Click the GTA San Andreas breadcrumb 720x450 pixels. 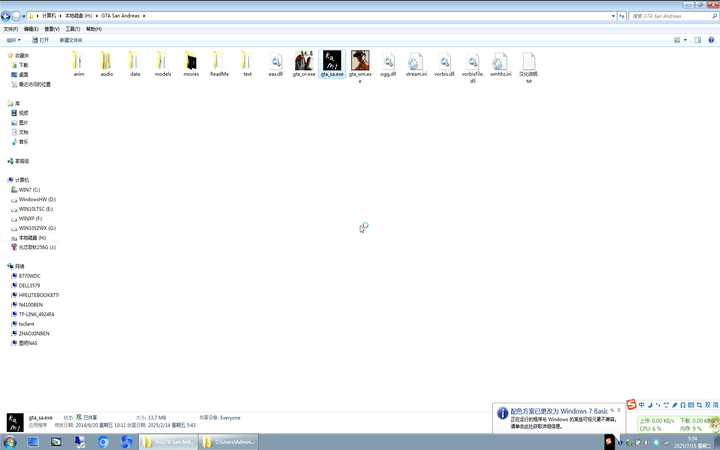(120, 16)
